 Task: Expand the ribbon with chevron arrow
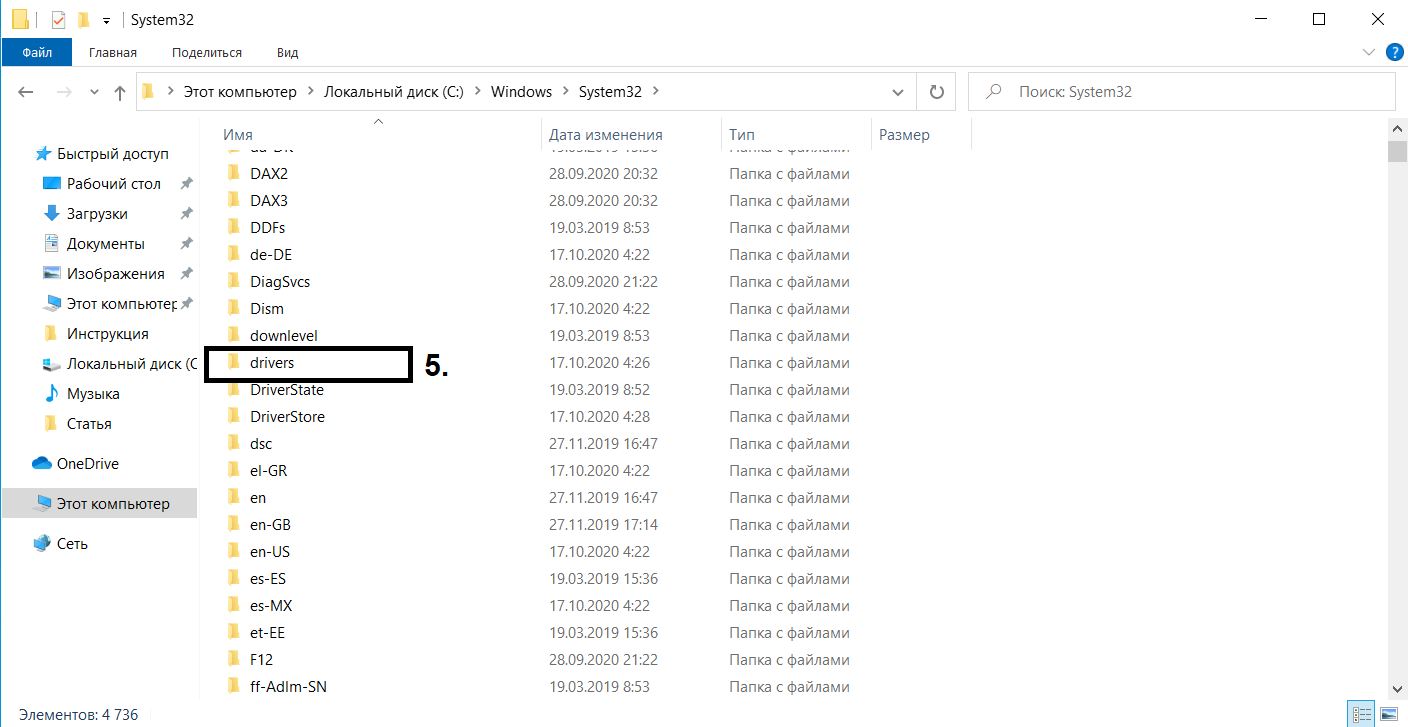coord(1369,51)
